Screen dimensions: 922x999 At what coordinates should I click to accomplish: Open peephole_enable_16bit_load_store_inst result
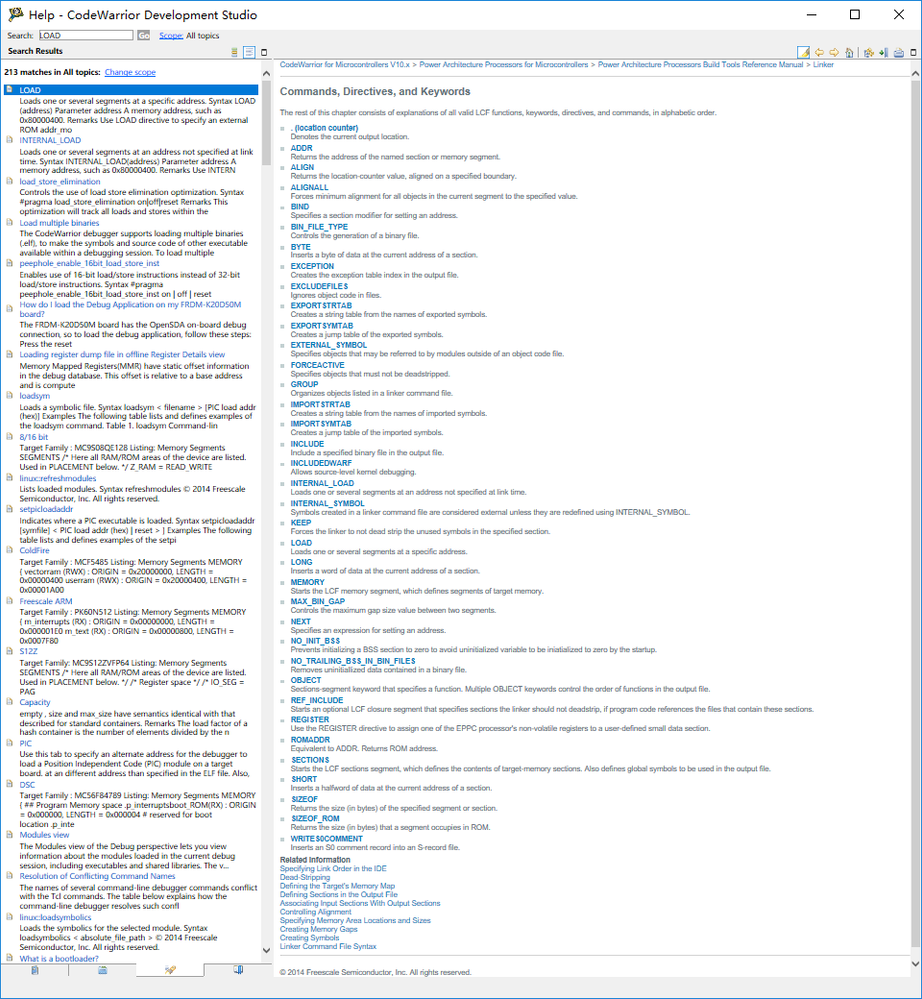click(89, 263)
